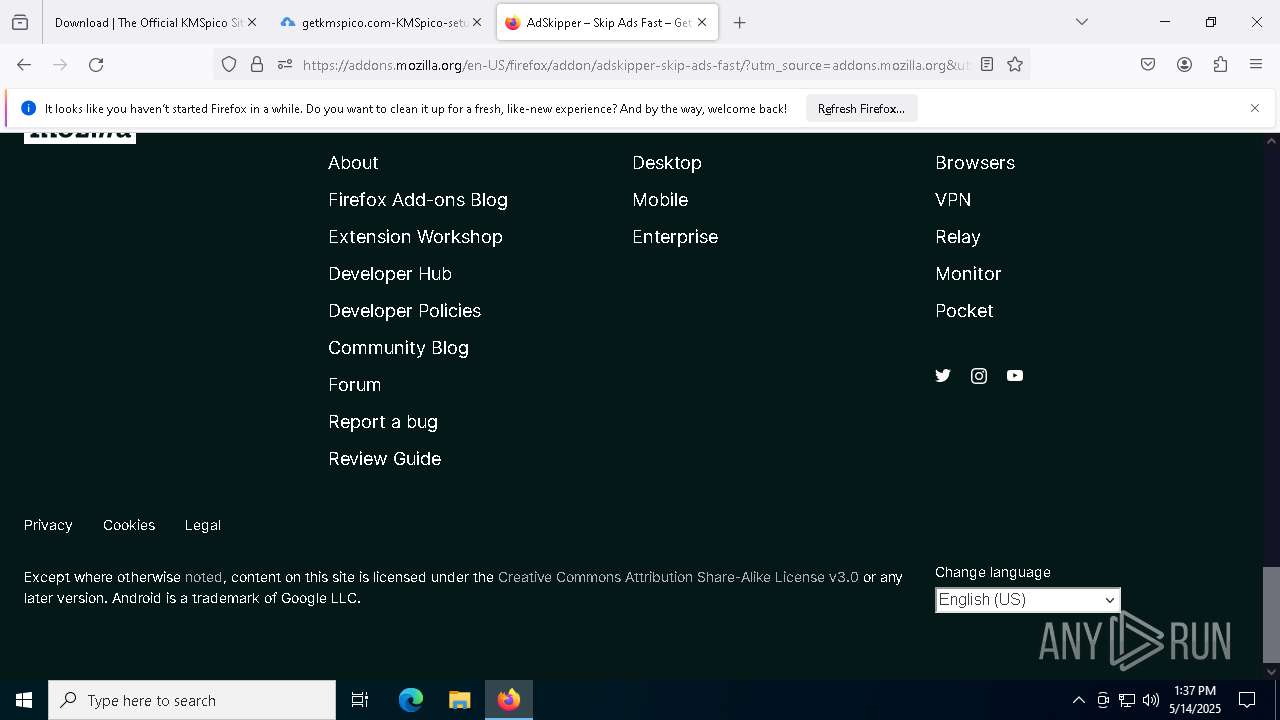View site security padlock info
The width and height of the screenshot is (1280, 720).
click(x=257, y=65)
